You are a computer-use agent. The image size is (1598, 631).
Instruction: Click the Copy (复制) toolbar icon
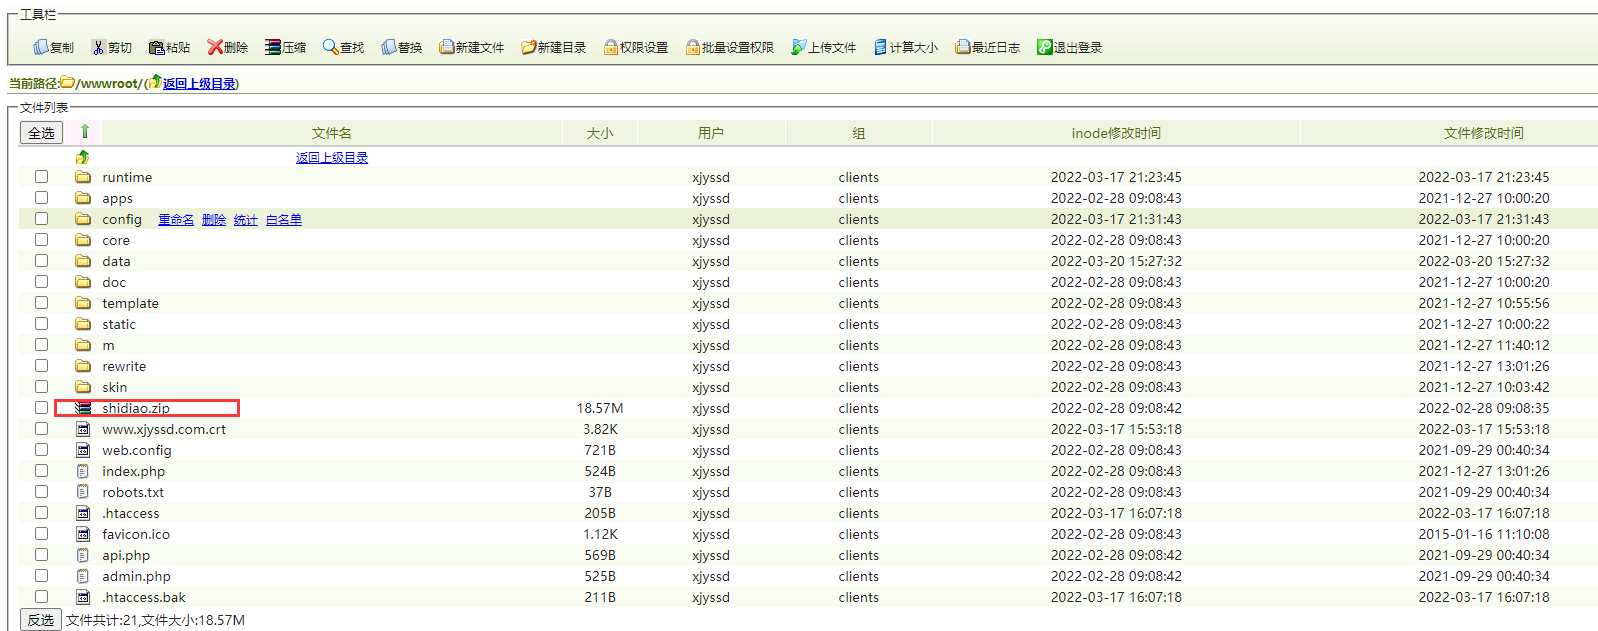click(41, 47)
